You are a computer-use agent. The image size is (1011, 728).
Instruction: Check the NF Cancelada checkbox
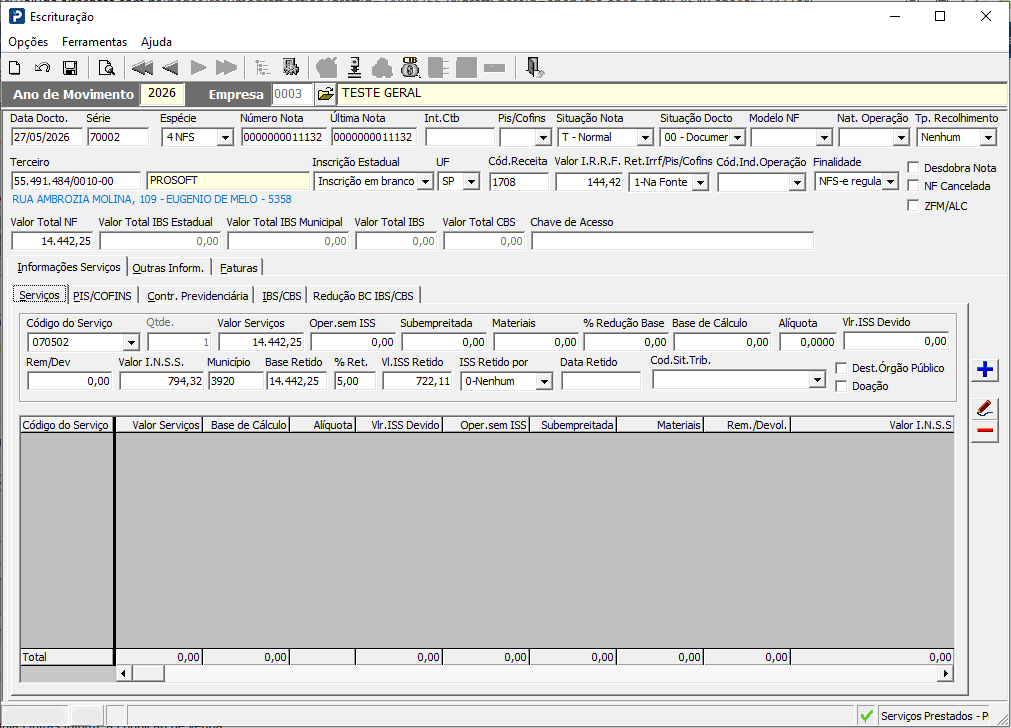coord(913,186)
